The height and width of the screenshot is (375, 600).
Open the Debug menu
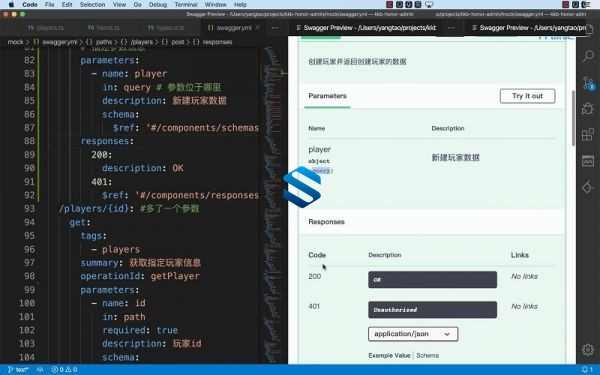(x=158, y=5)
